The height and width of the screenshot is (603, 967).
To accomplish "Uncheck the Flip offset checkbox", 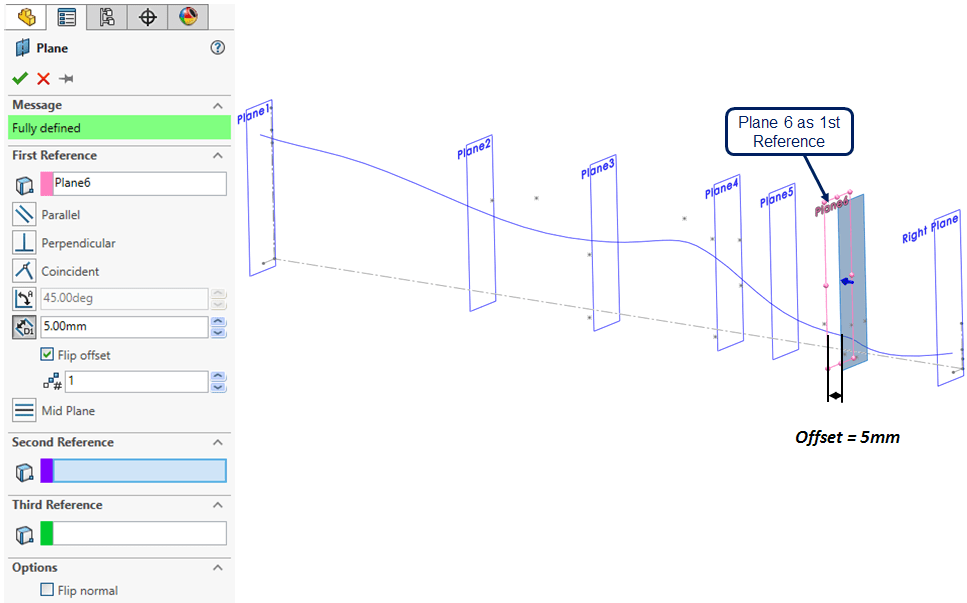I will 47,355.
